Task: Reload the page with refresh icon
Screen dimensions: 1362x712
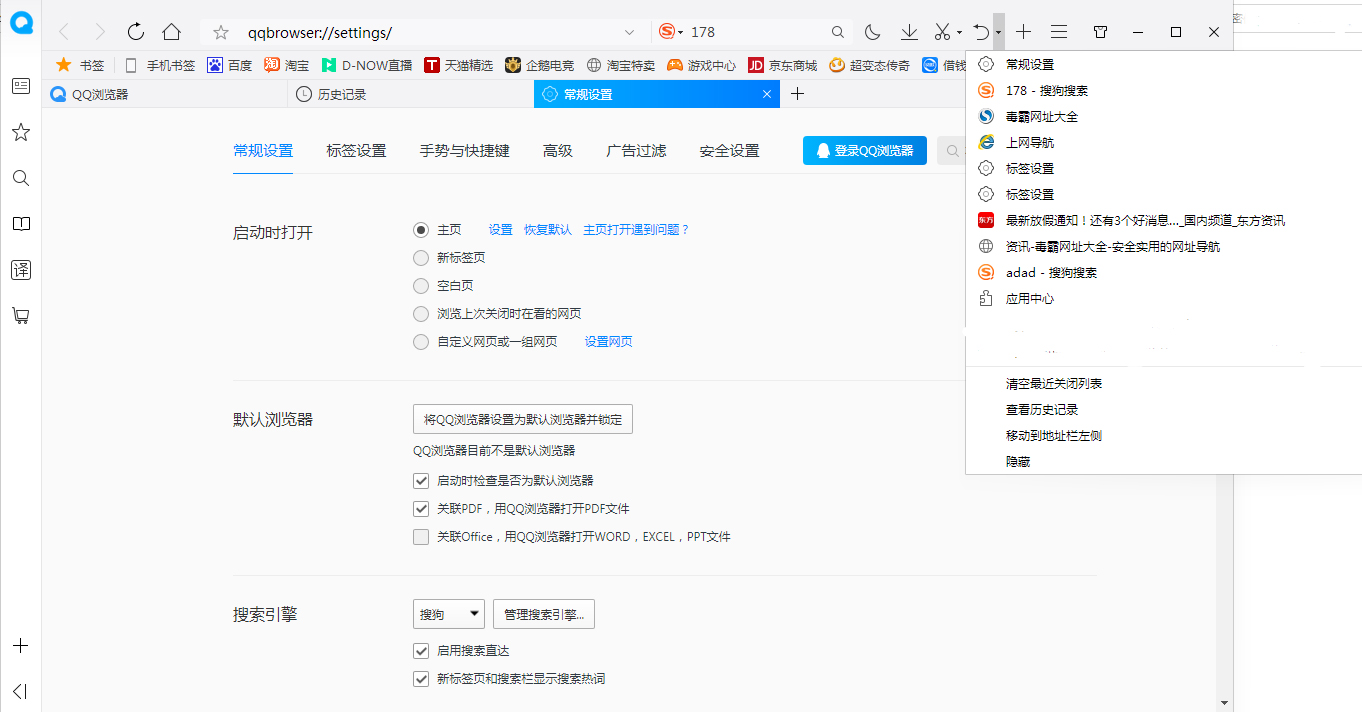Action: pos(135,31)
